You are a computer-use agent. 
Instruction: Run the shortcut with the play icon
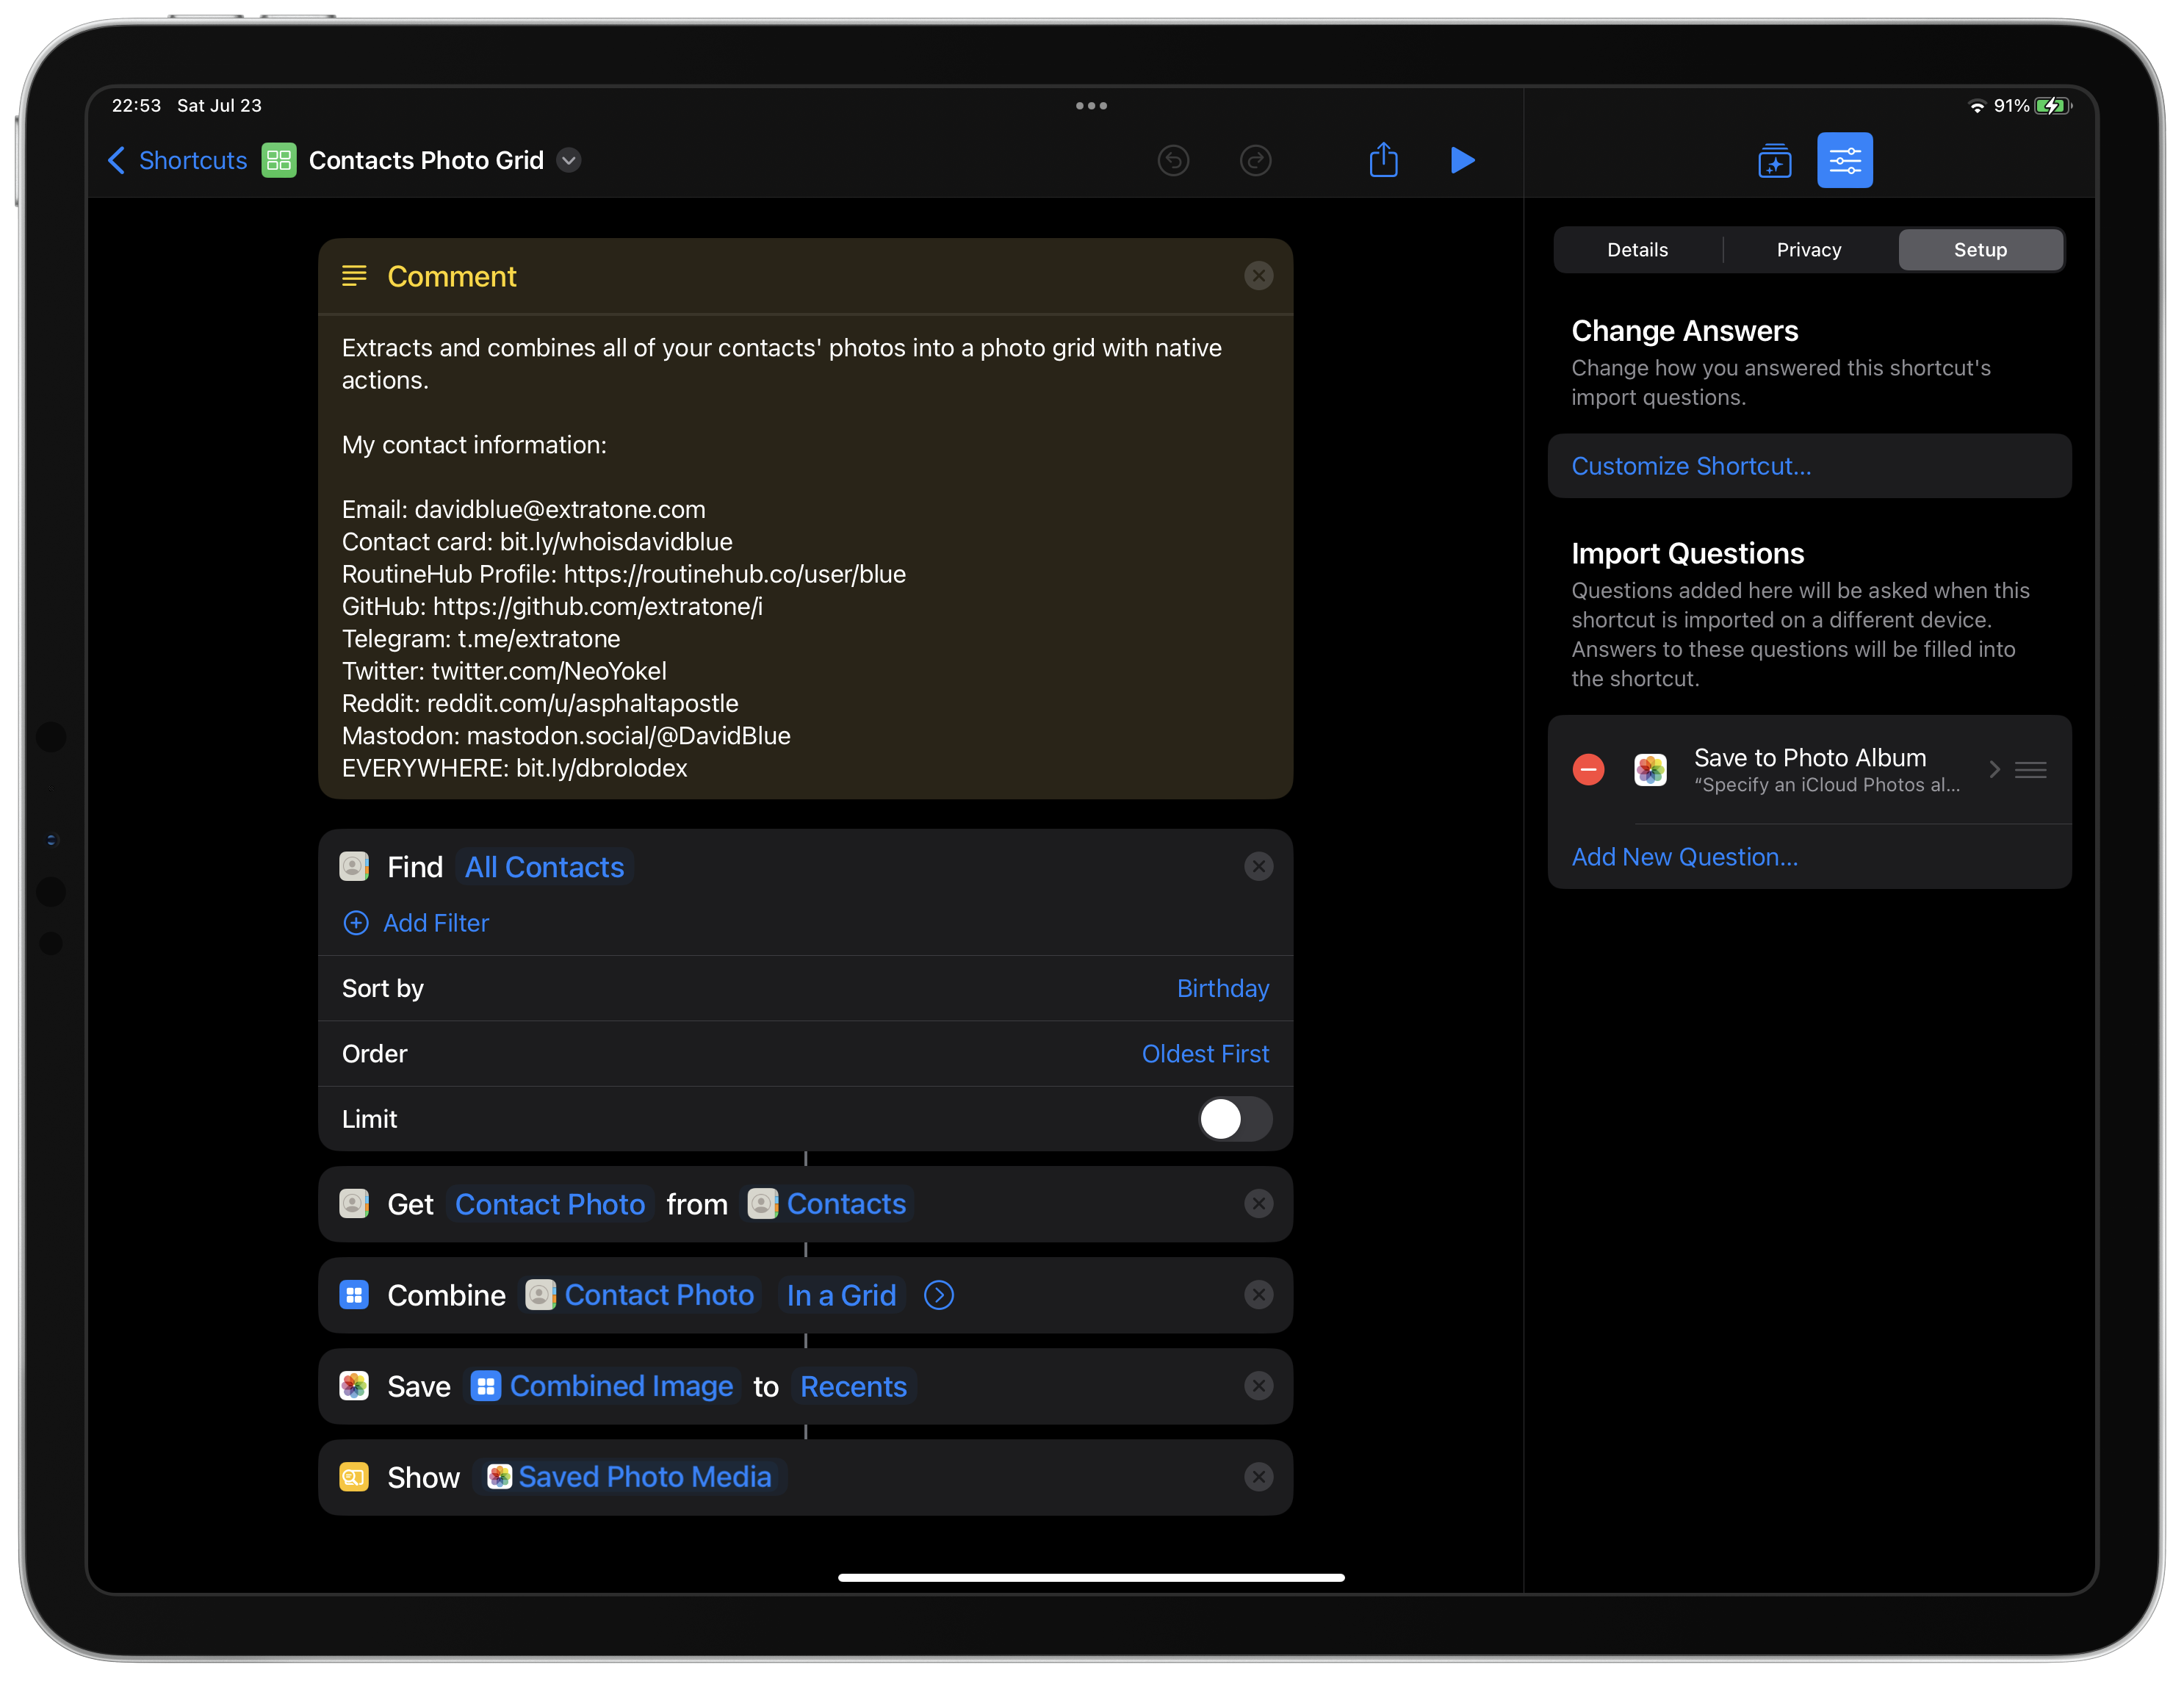pos(1463,160)
